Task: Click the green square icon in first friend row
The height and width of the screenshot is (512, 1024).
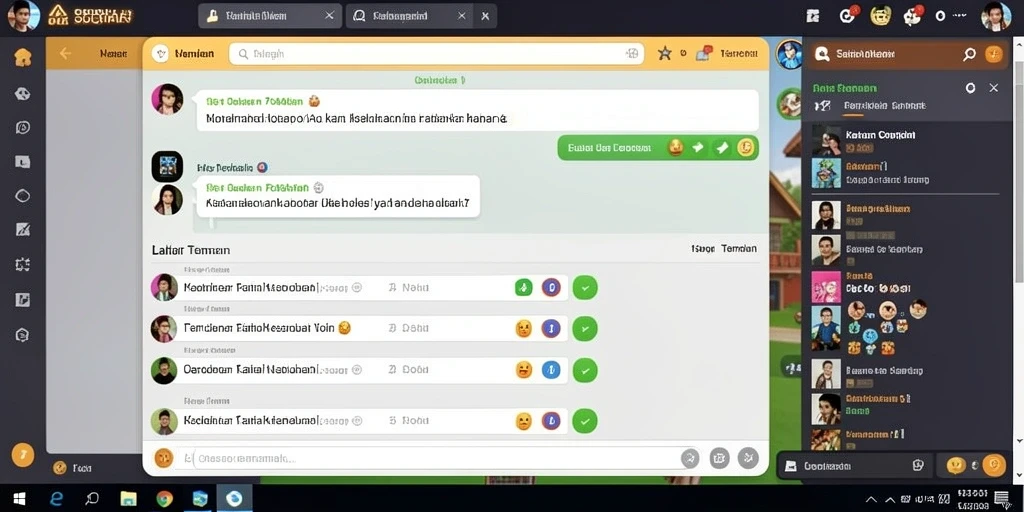Action: [x=524, y=287]
